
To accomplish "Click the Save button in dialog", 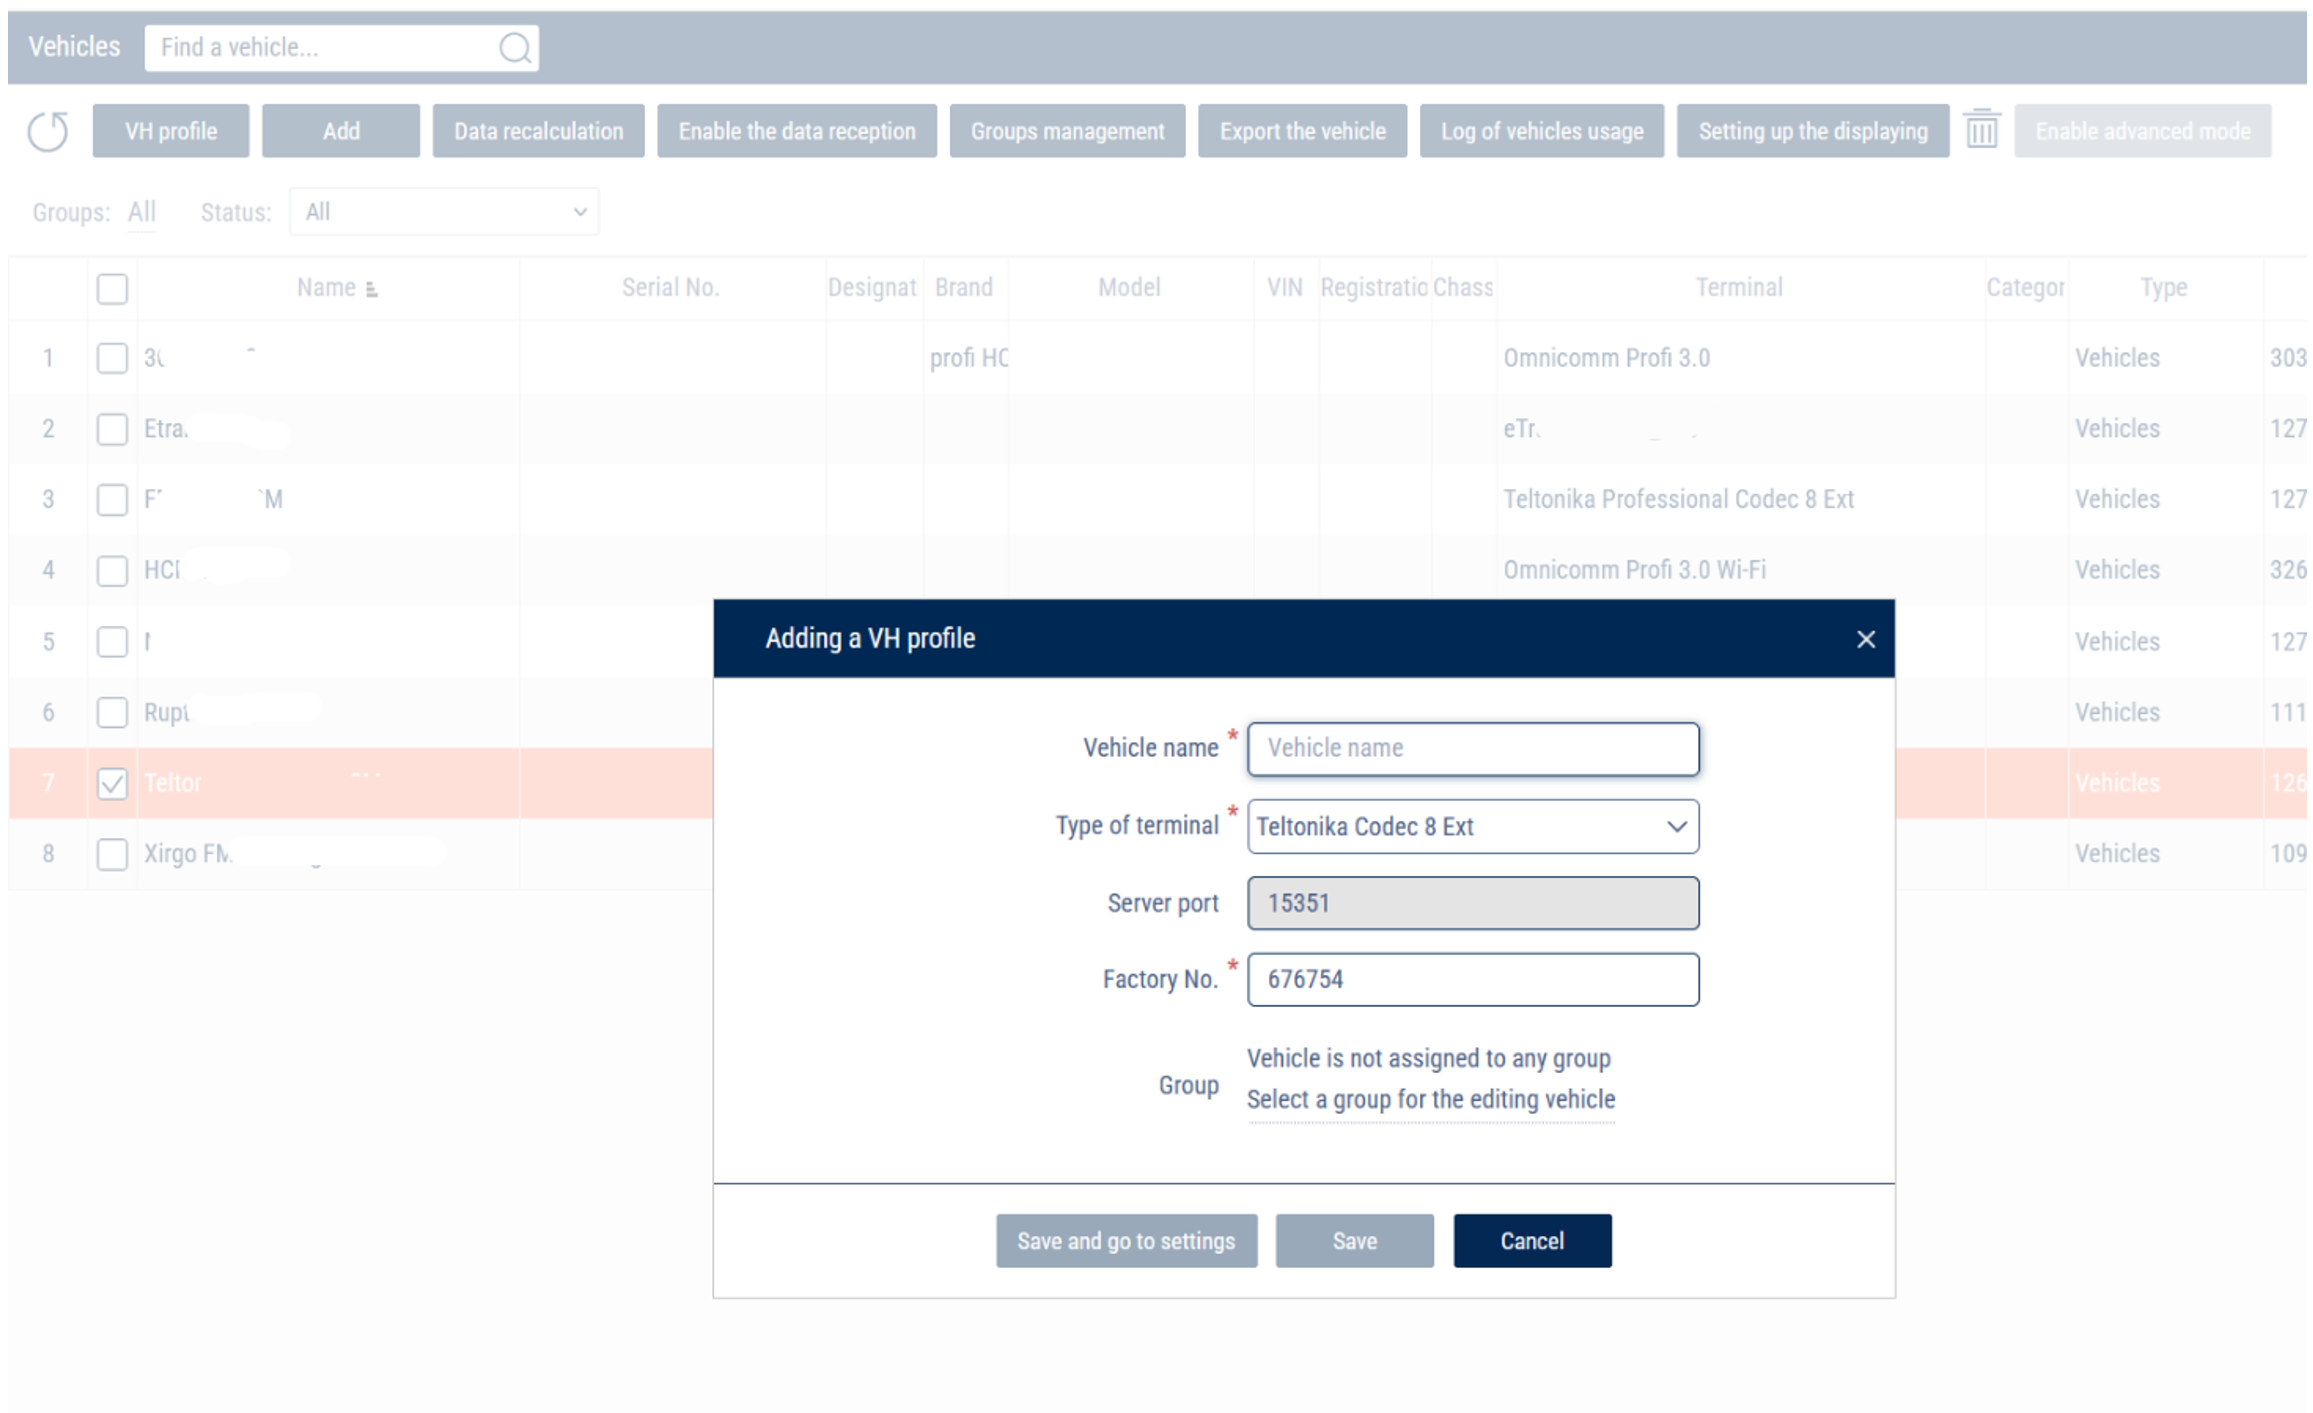I will [x=1354, y=1241].
